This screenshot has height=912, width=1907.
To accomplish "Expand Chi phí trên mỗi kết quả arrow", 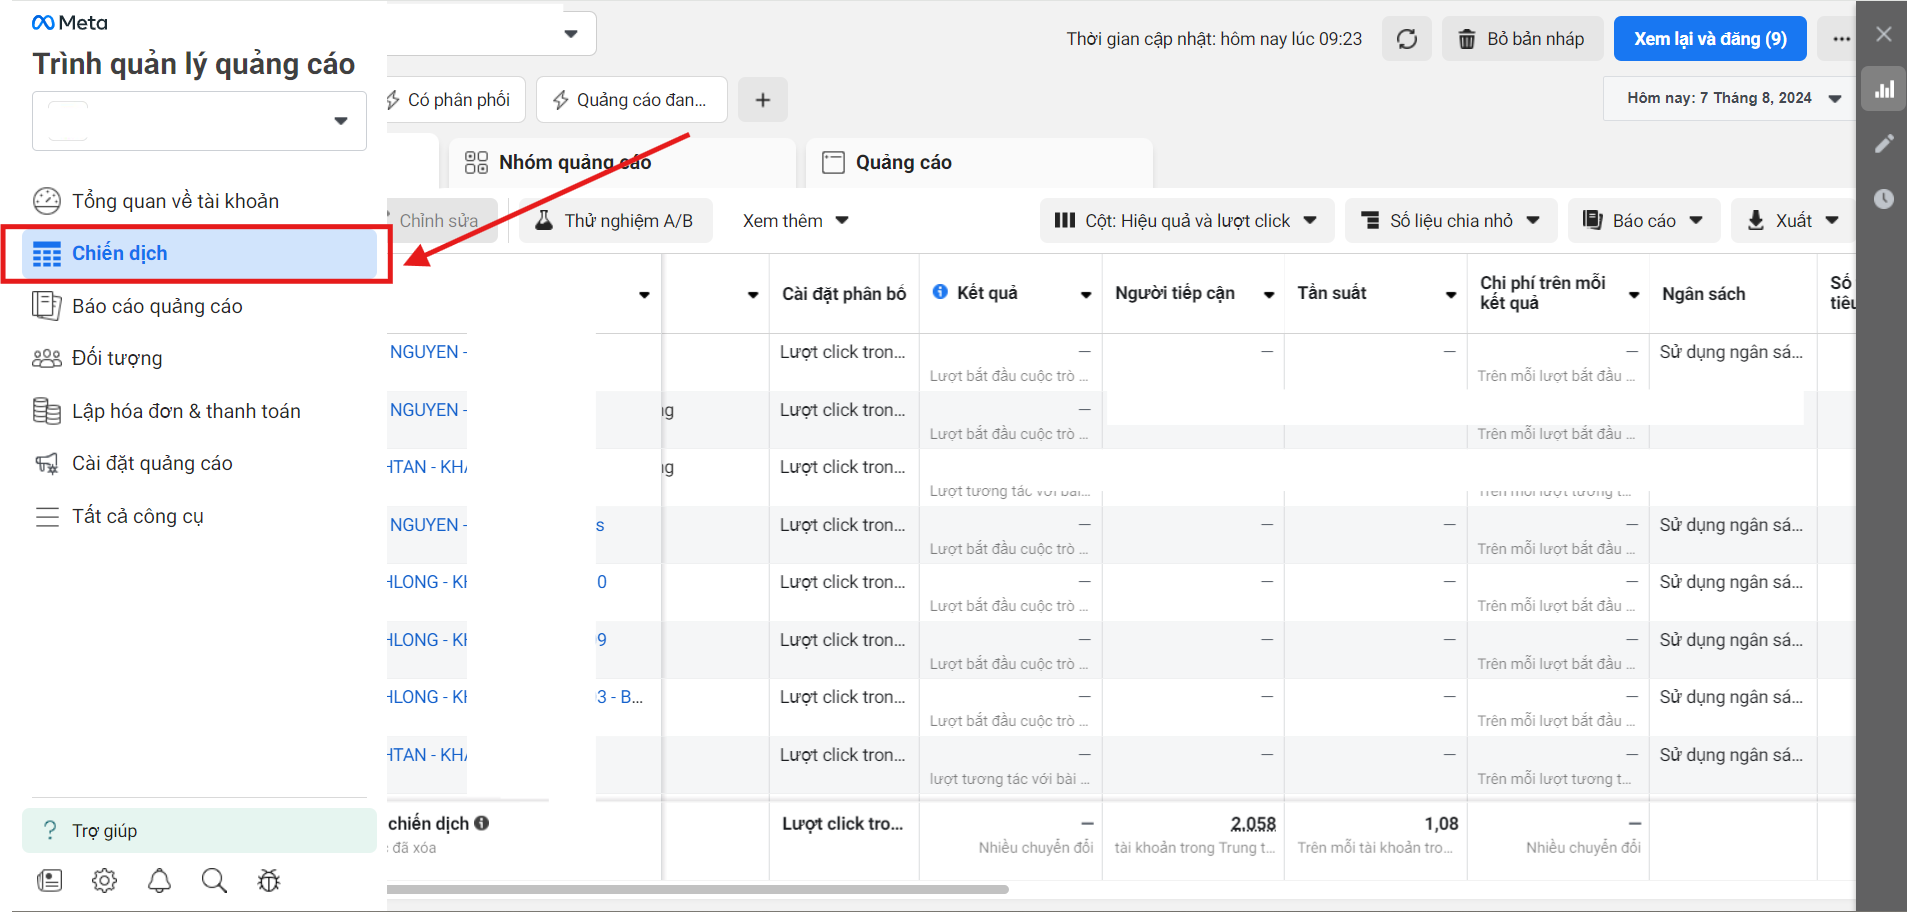I will [x=1634, y=295].
